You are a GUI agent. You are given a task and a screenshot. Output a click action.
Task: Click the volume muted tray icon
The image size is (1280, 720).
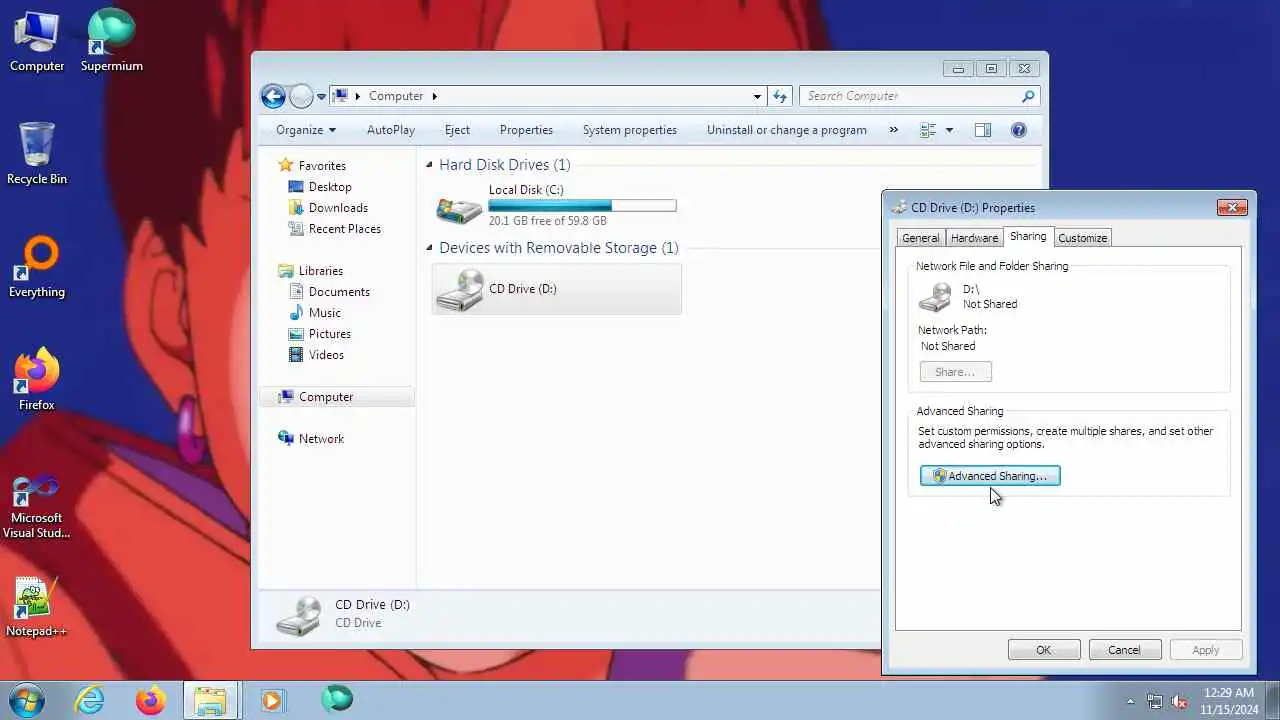1179,701
